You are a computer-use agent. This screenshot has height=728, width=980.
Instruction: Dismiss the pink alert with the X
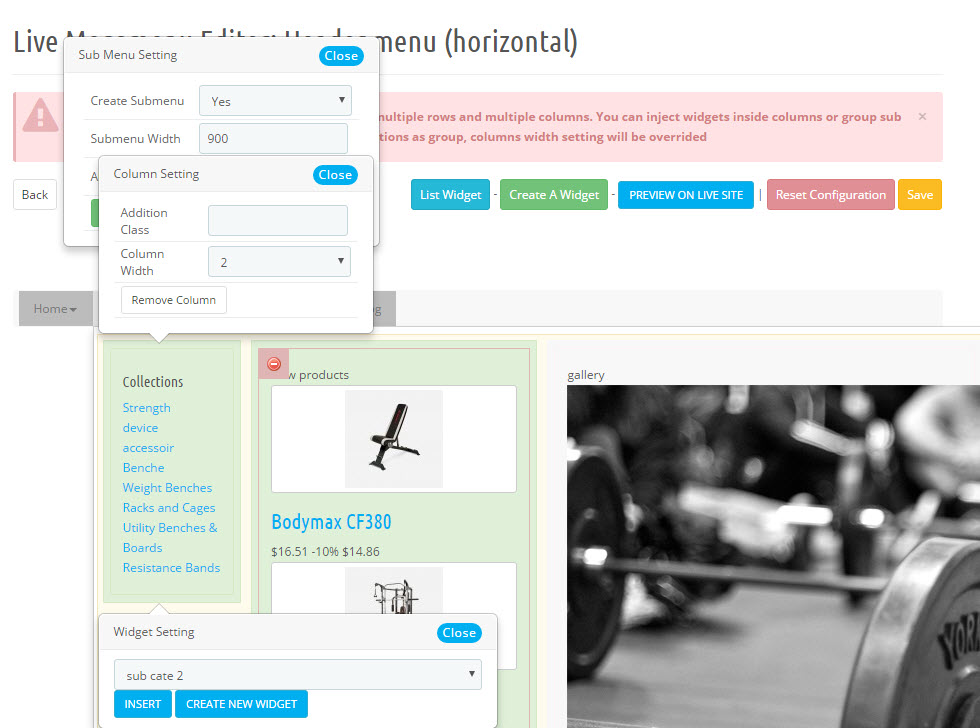tap(922, 116)
